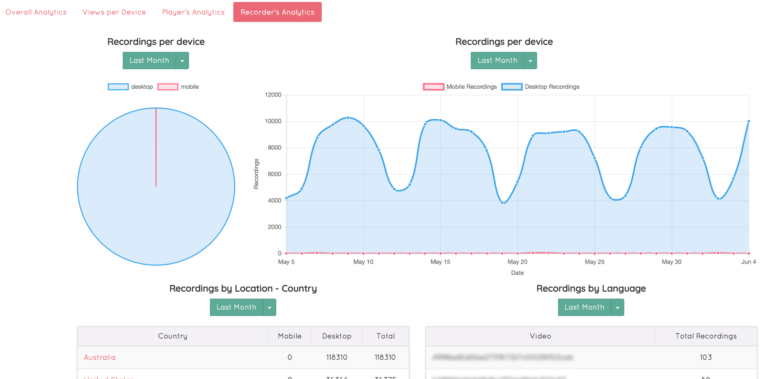Expand dropdown caret above line chart
The image size is (768, 379).
[x=531, y=61]
